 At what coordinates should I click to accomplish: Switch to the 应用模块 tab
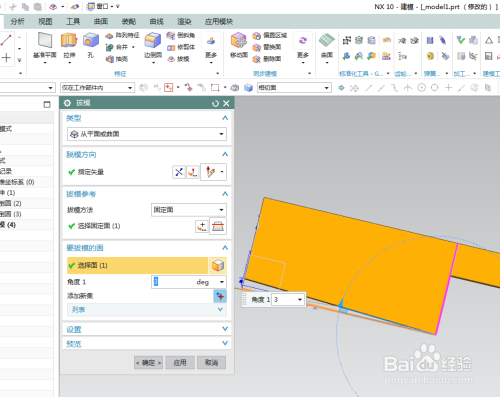[219, 22]
